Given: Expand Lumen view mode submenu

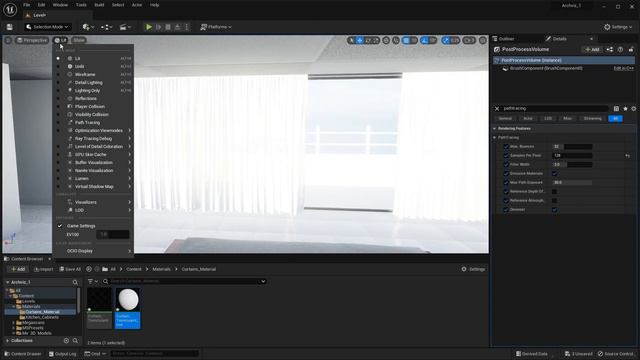Looking at the screenshot, I should 93,178.
